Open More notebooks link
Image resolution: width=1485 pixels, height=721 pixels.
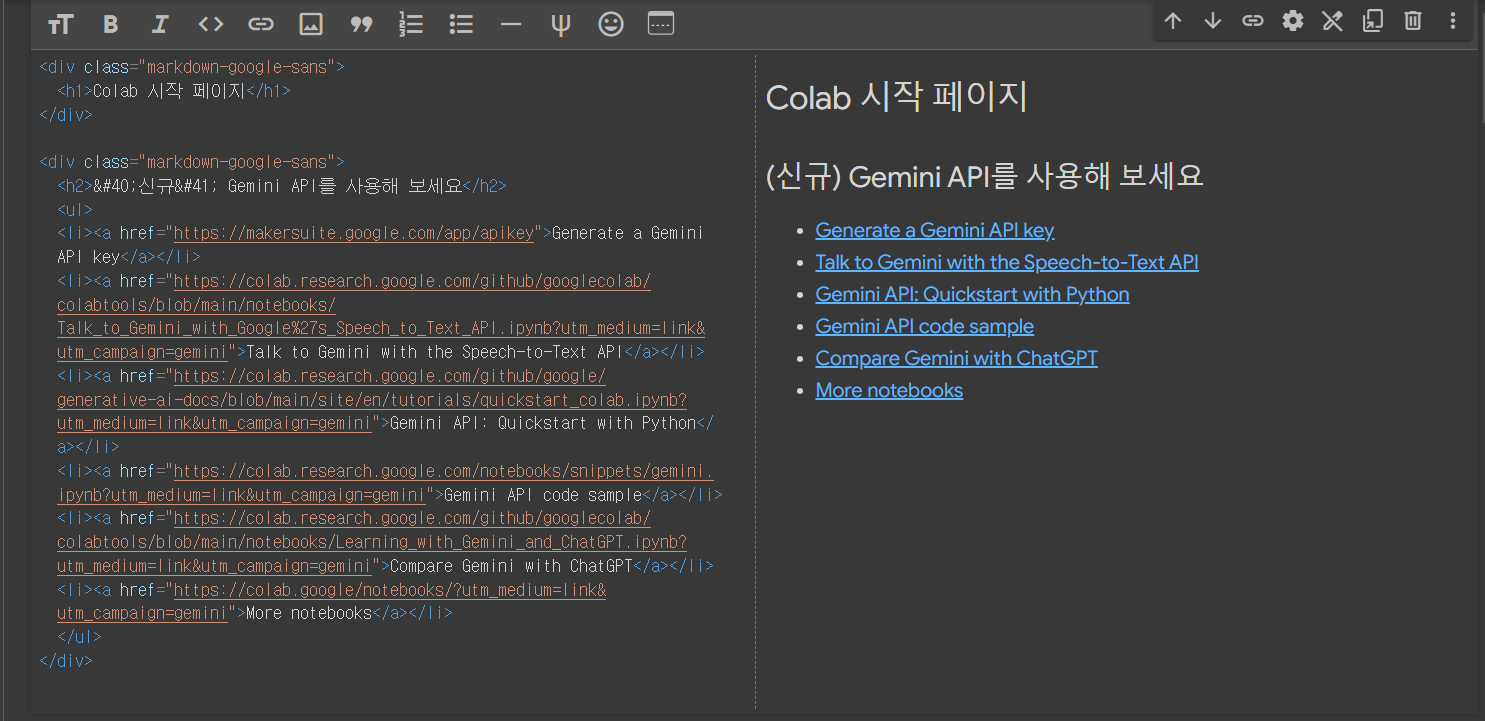(889, 390)
